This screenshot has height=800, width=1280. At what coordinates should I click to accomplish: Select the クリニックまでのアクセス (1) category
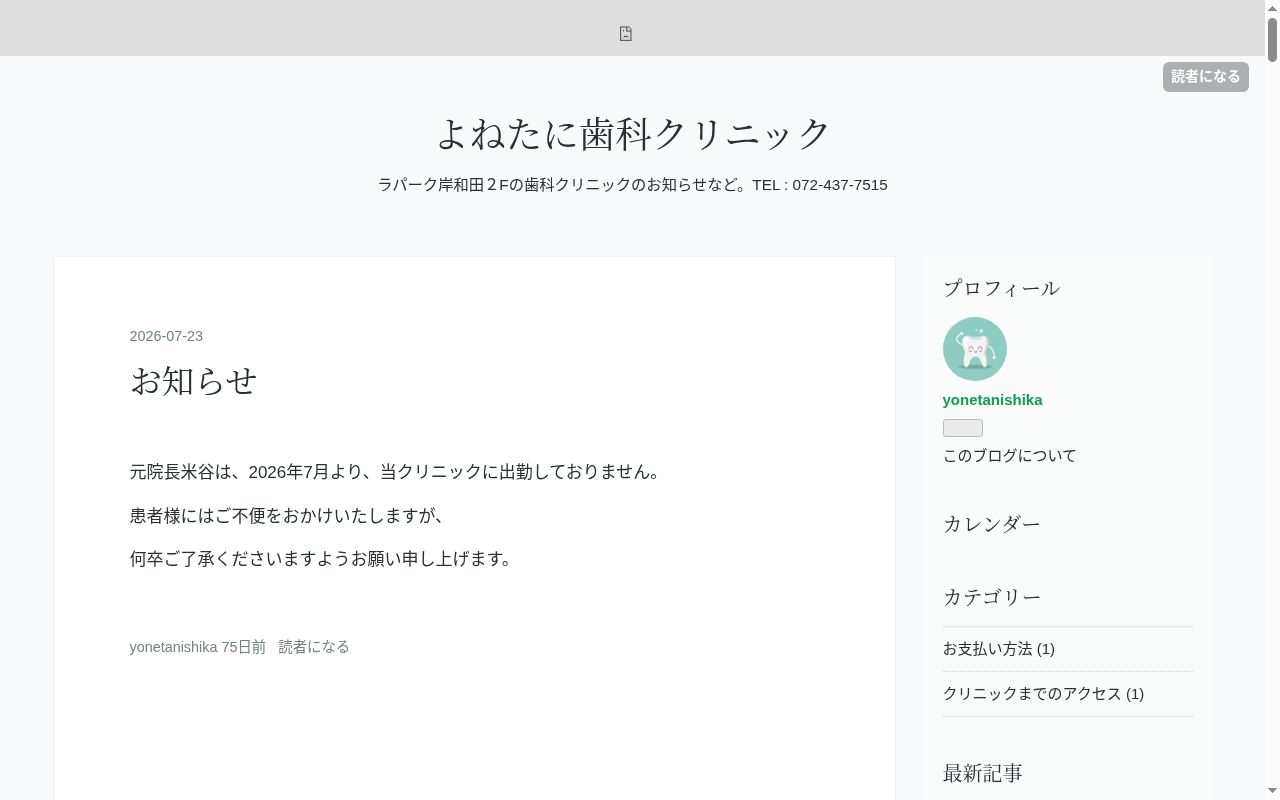[x=1043, y=694]
